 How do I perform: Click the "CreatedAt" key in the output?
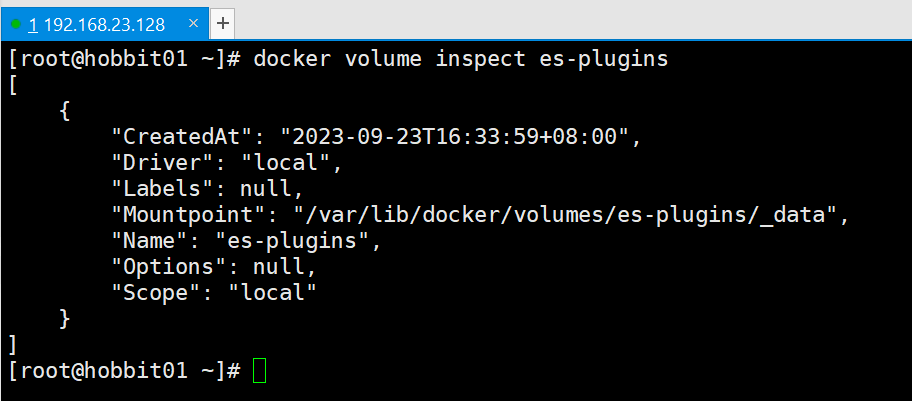(x=188, y=136)
